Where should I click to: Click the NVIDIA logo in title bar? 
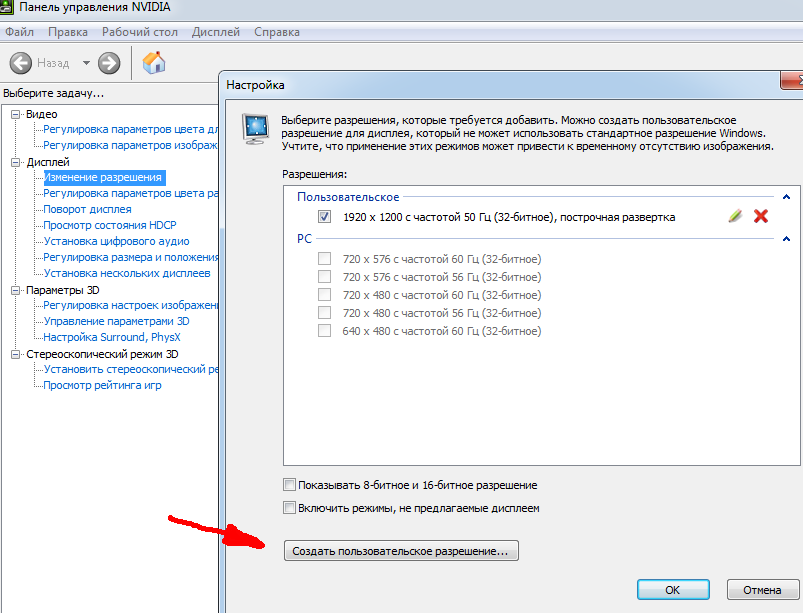[10, 8]
